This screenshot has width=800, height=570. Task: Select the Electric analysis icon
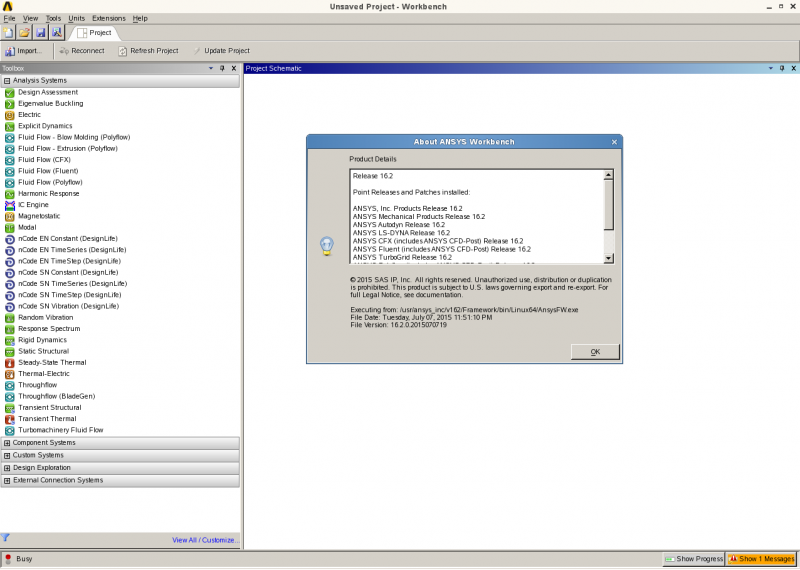[10, 115]
